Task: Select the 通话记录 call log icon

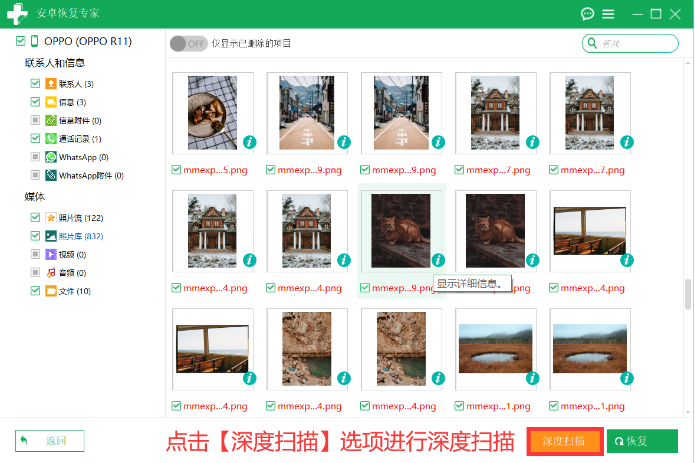Action: tap(51, 139)
